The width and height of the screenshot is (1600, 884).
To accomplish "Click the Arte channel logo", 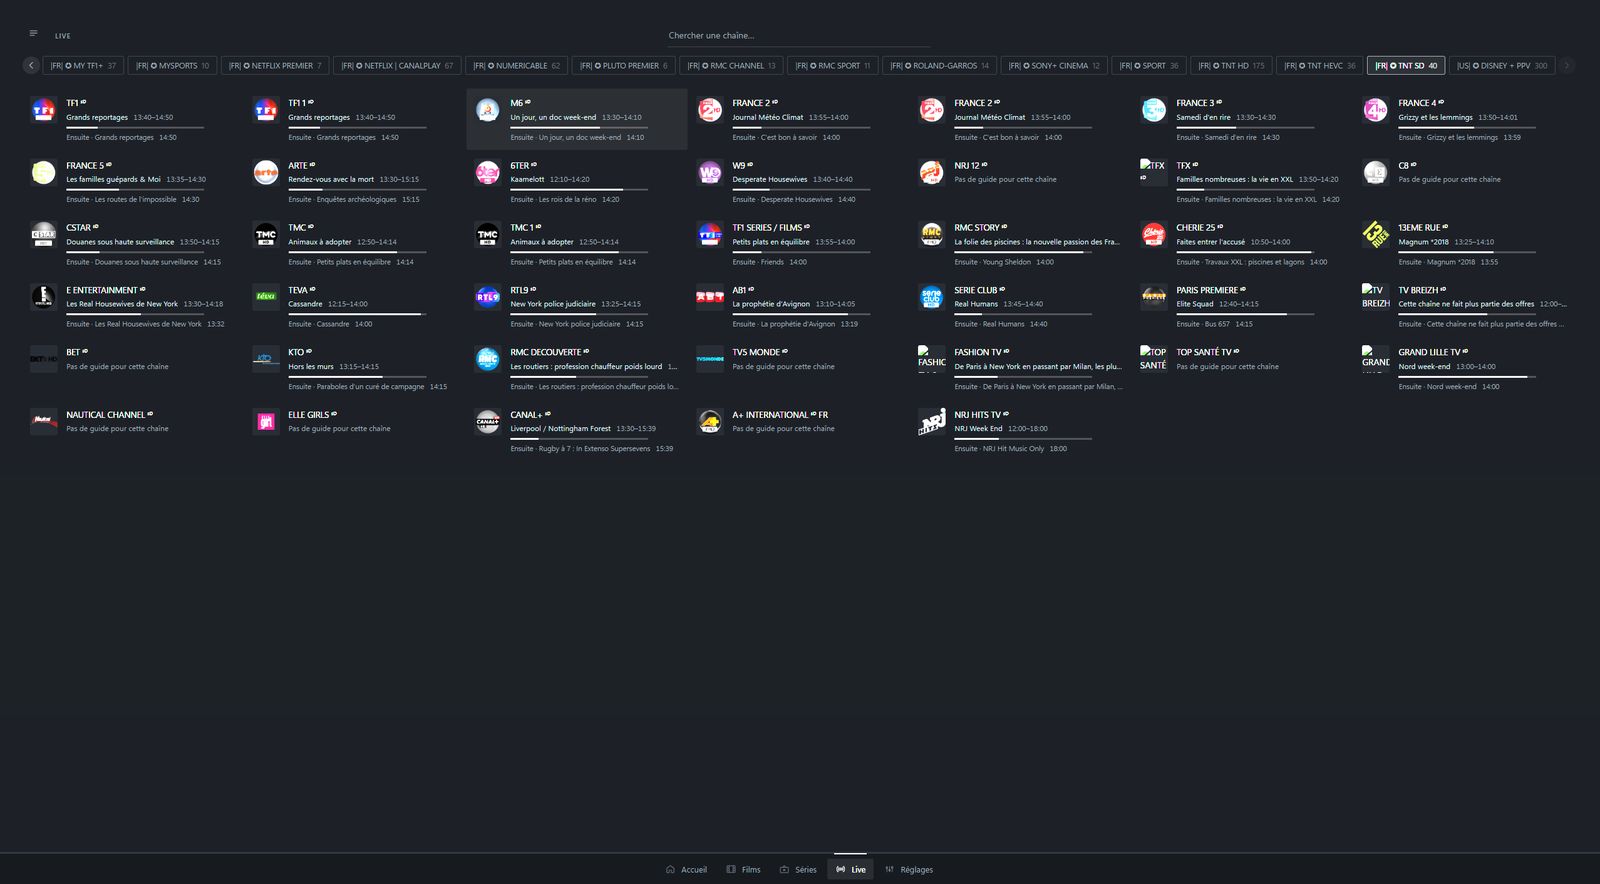I will tap(266, 172).
